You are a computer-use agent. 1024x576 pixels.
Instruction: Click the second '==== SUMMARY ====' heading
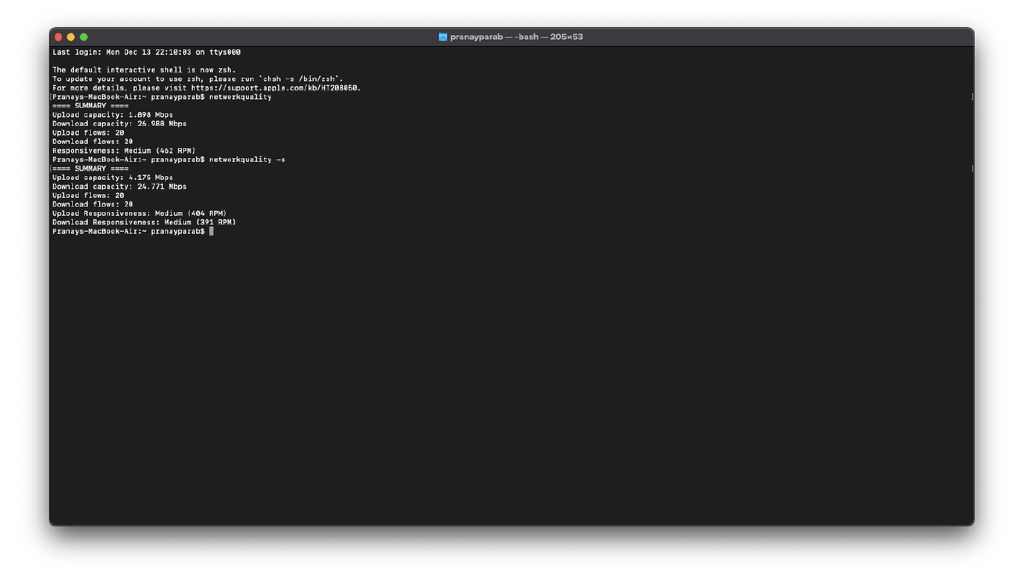90,168
